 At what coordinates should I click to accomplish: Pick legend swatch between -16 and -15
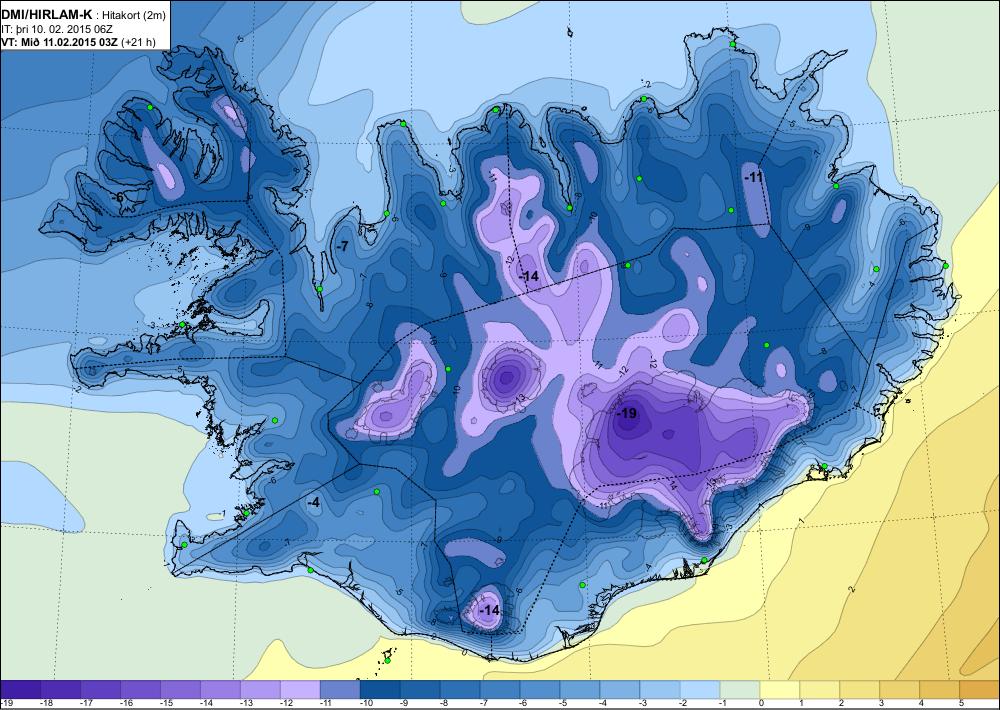pos(140,689)
